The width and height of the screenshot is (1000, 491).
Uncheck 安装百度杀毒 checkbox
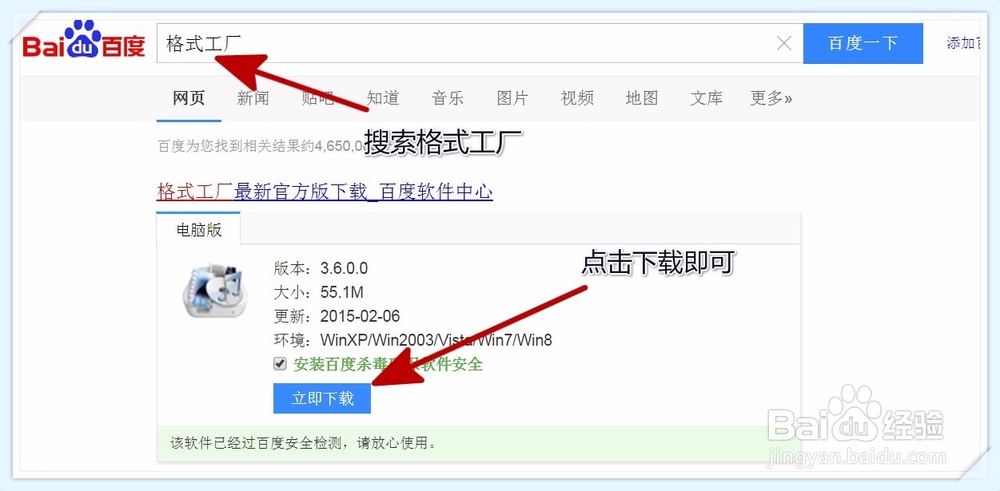[279, 363]
